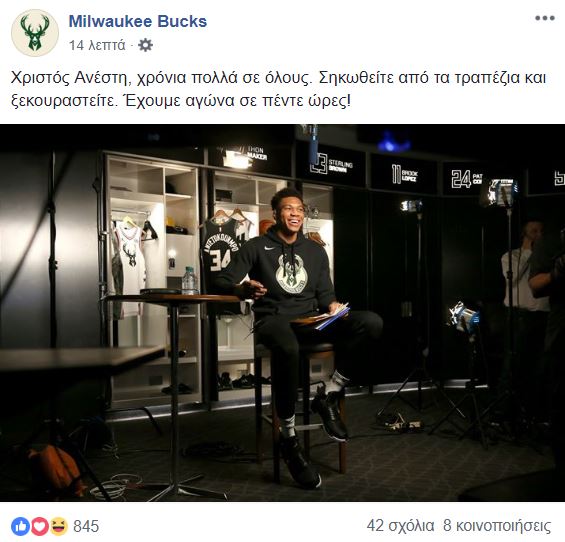
Task: Click the red heart Love reaction icon
Action: [x=40, y=526]
